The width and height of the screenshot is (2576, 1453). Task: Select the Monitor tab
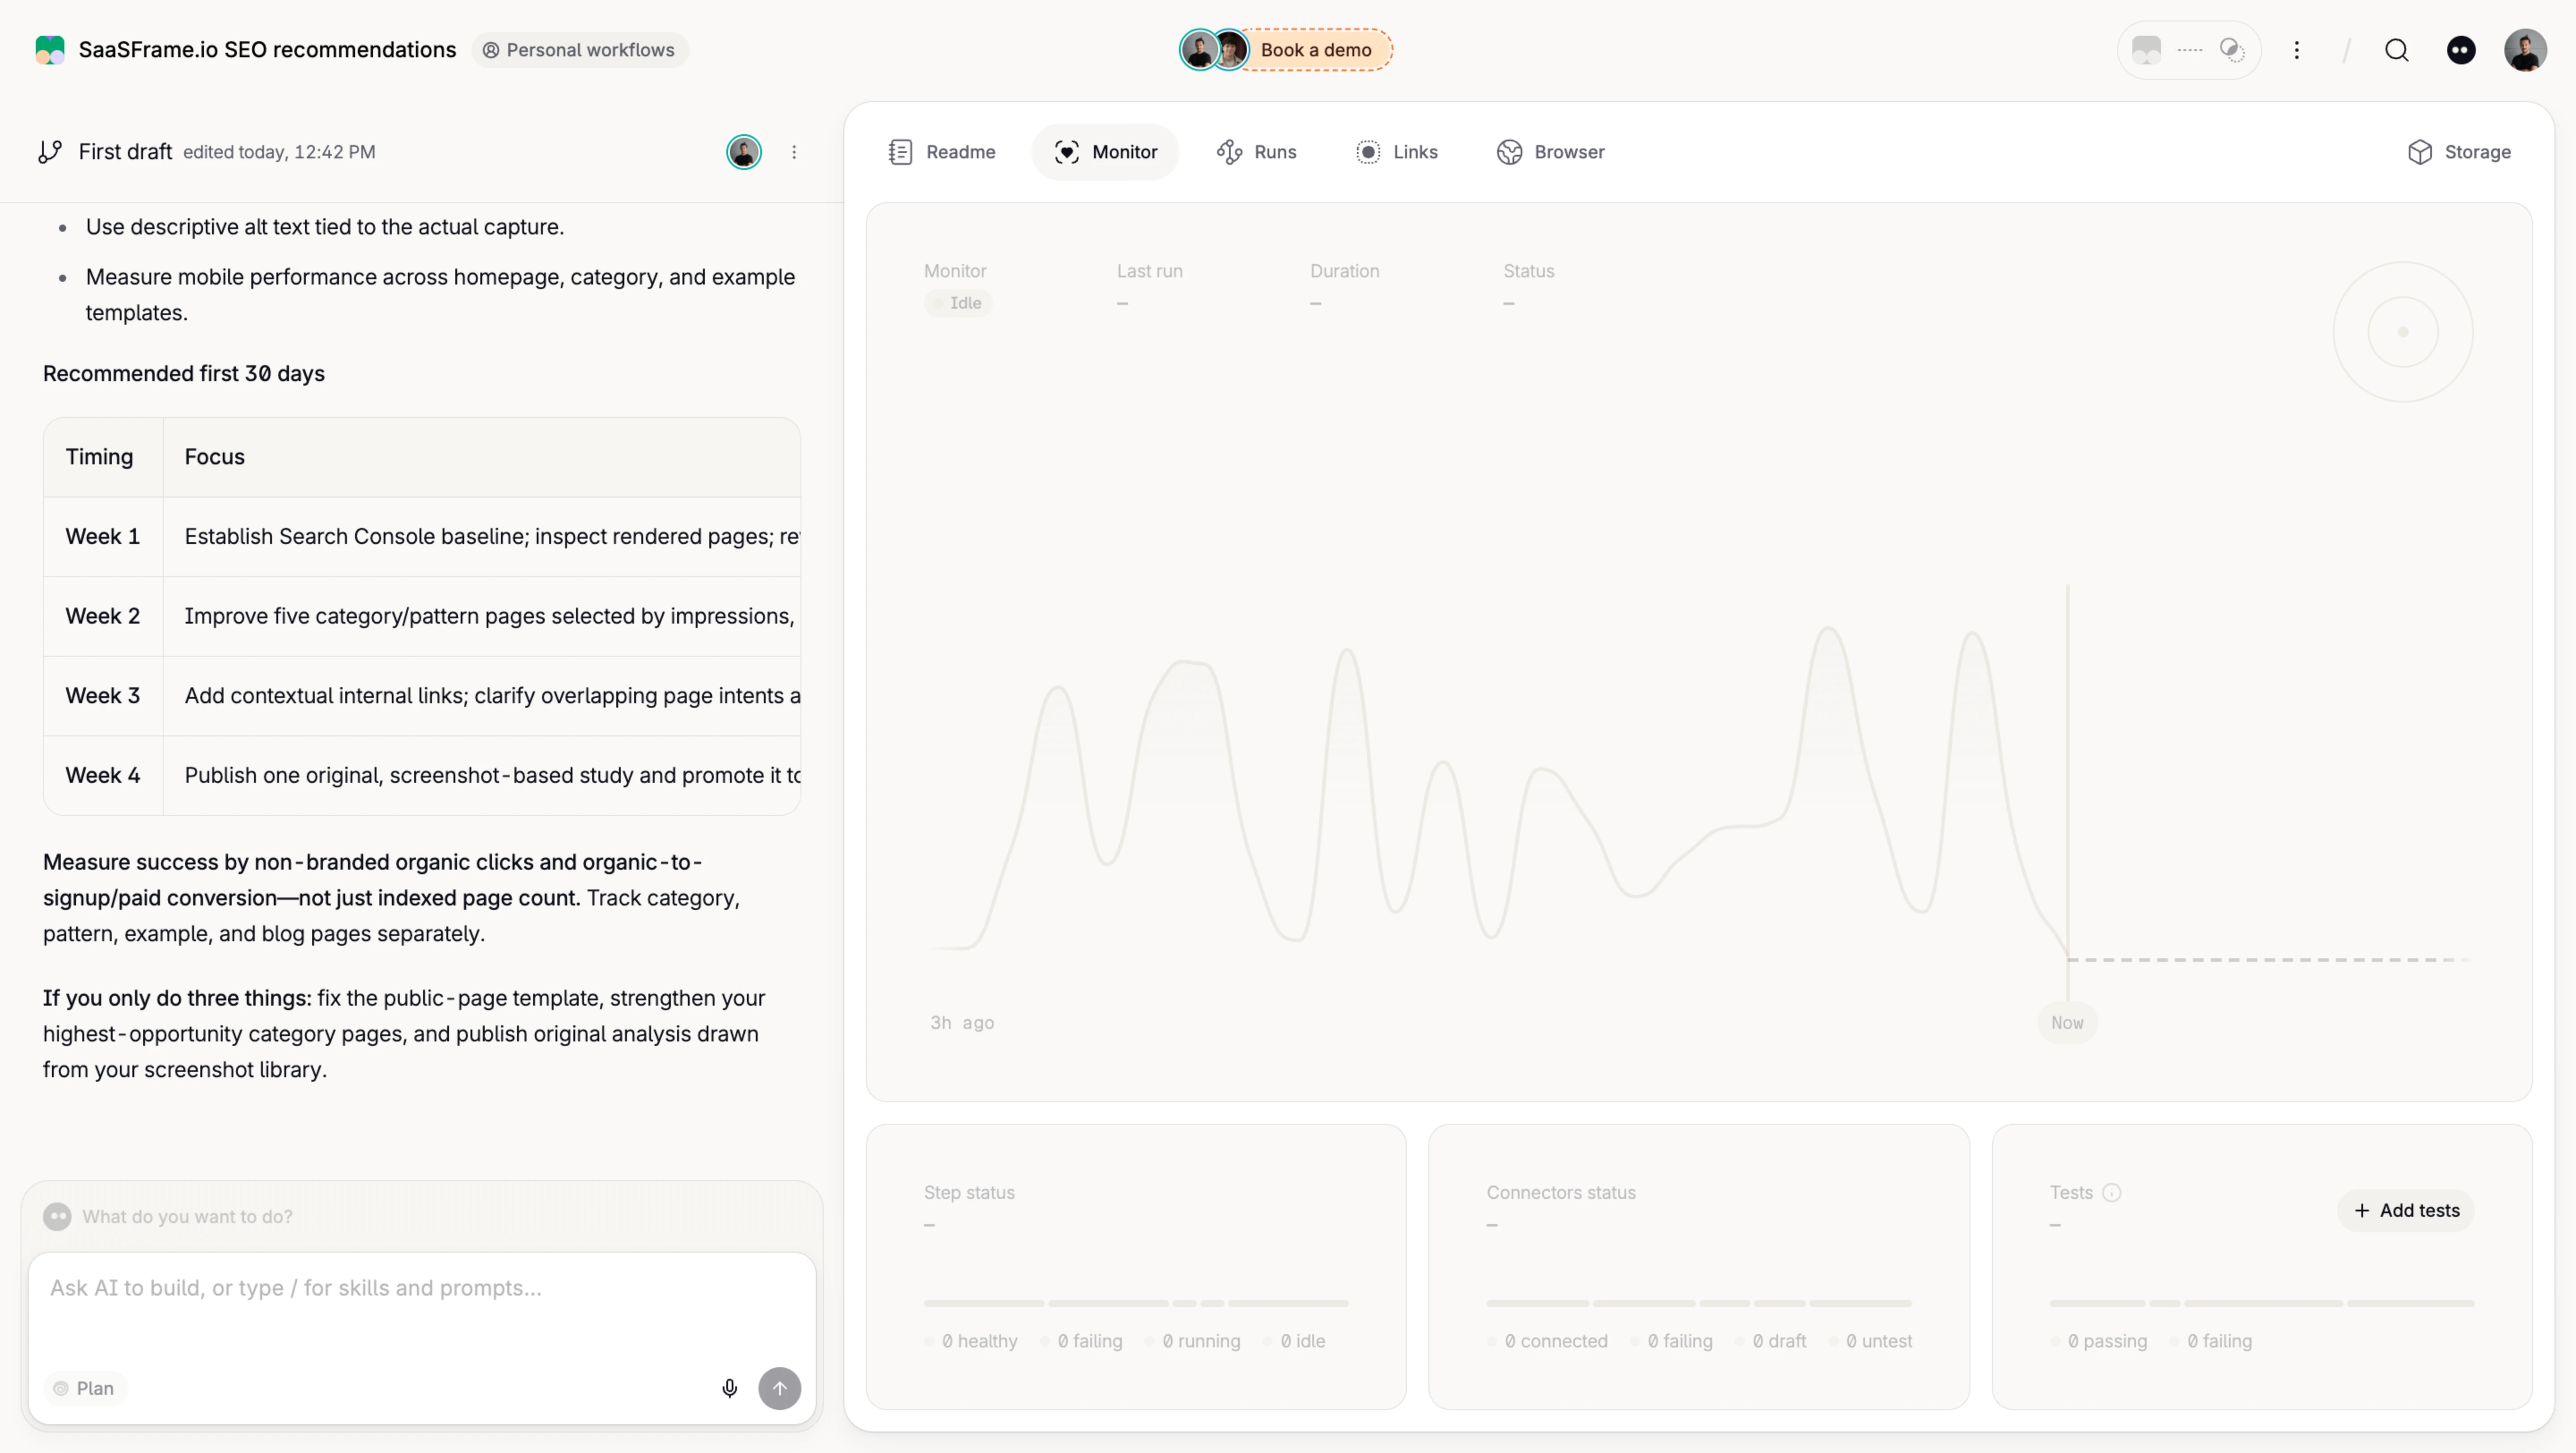pos(1106,152)
